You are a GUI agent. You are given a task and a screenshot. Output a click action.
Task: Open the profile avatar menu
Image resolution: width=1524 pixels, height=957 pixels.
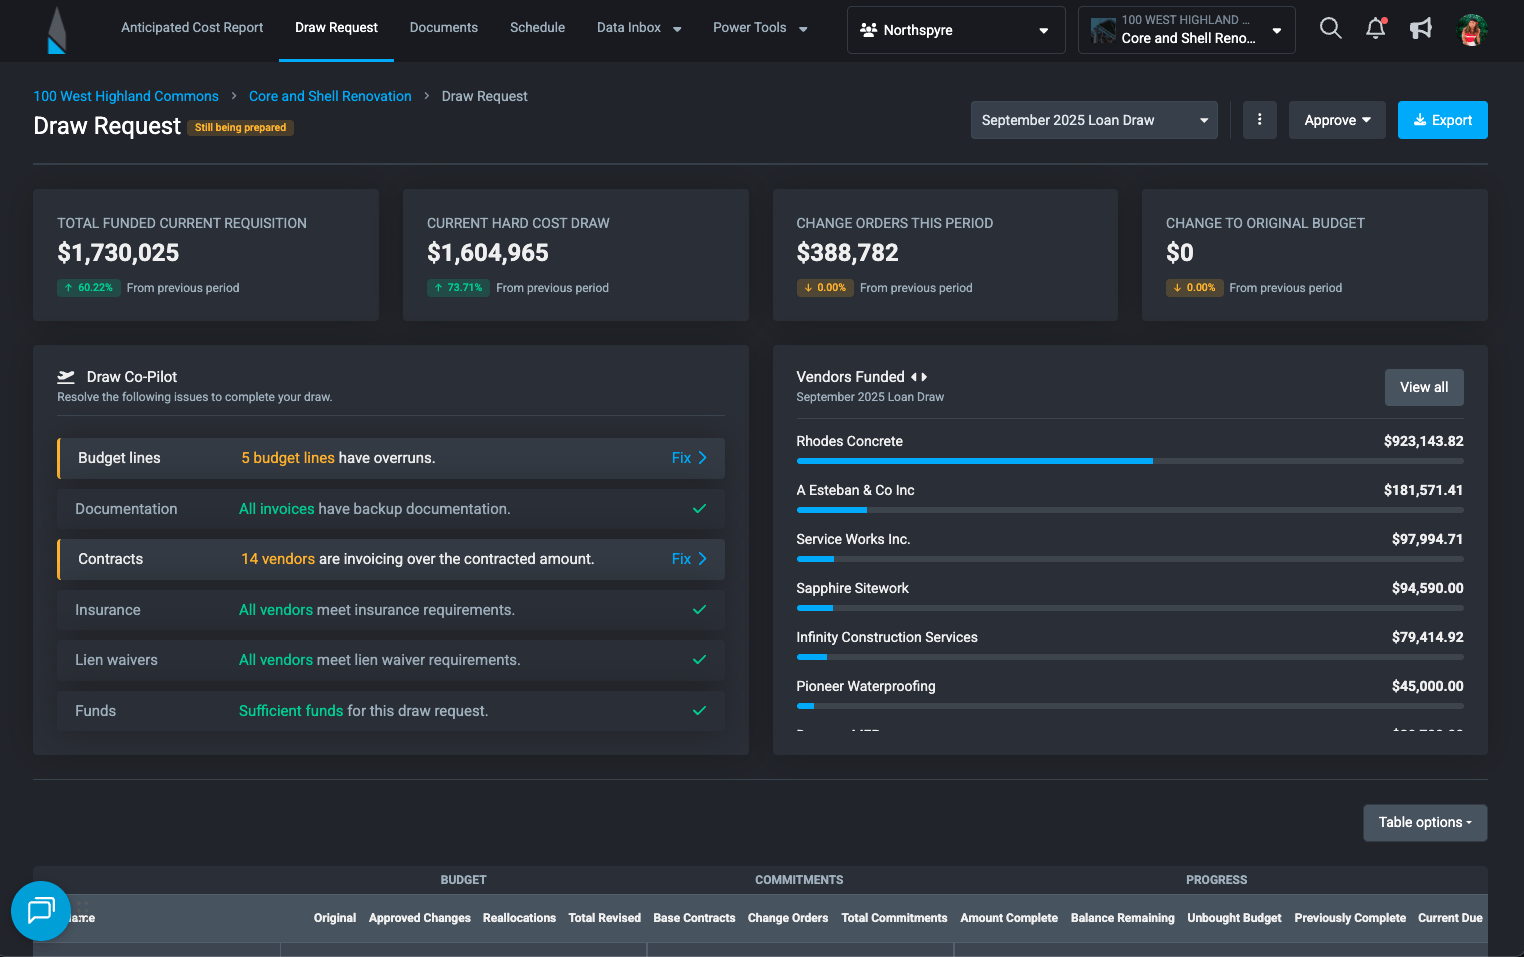coord(1473,29)
